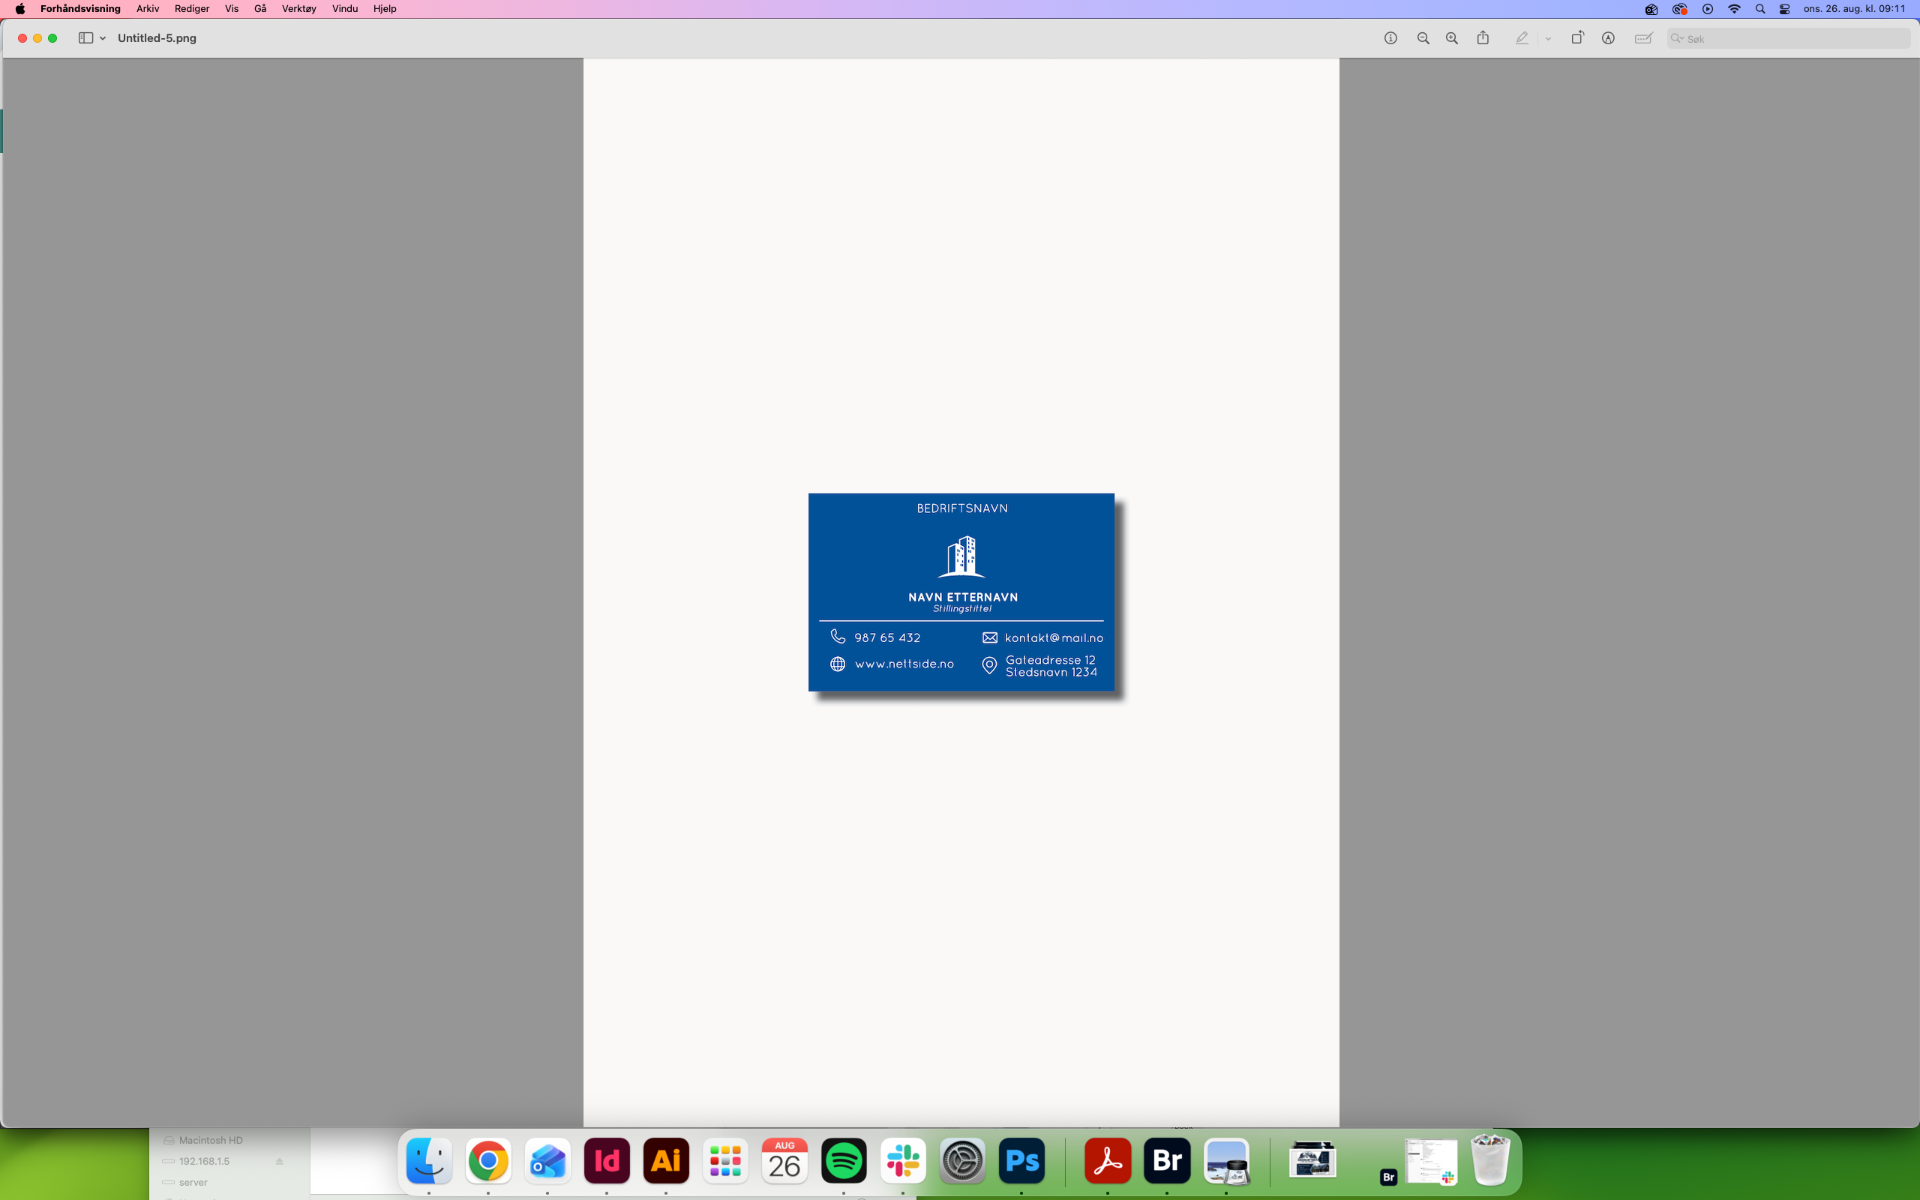Open the Hjelp menu
This screenshot has width=1920, height=1200.
pyautogui.click(x=385, y=9)
